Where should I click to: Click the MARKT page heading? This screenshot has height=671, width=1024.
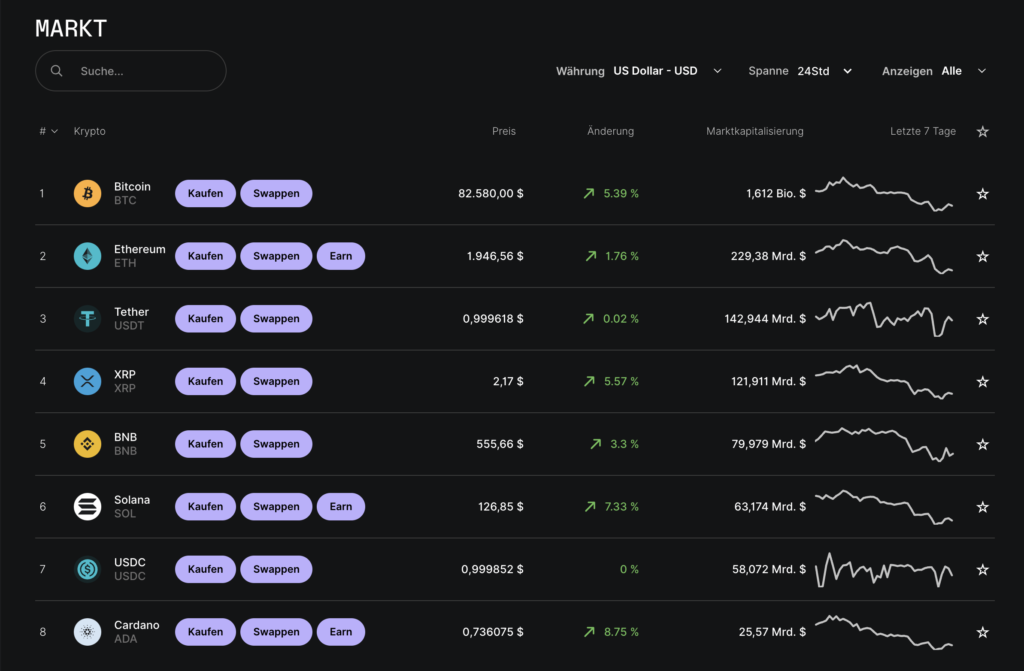71,28
